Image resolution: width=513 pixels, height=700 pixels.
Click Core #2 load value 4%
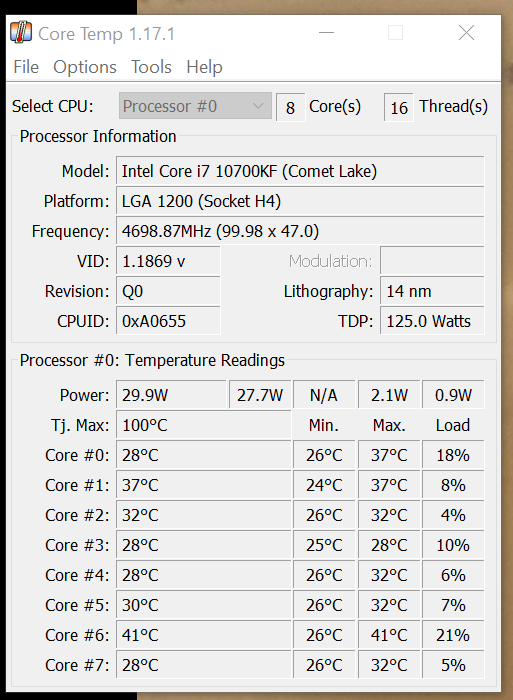453,515
